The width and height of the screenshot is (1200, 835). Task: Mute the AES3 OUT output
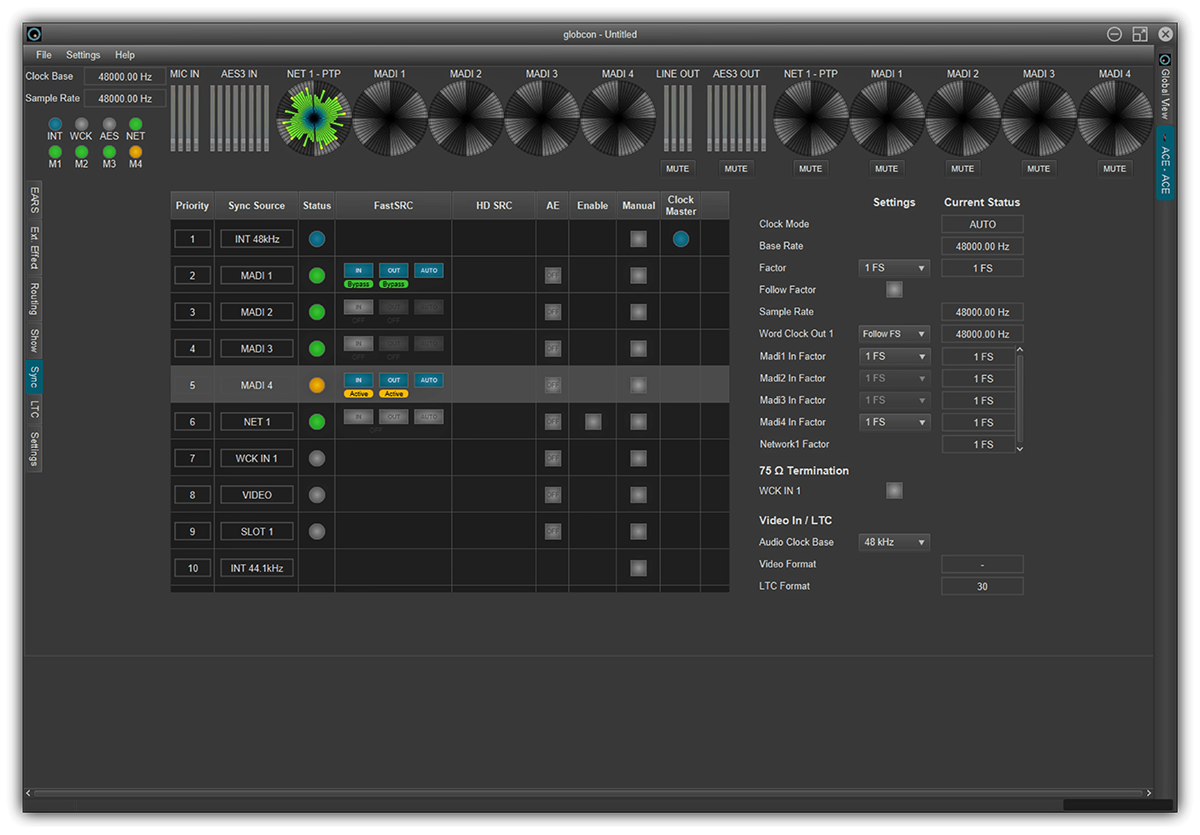tap(736, 168)
